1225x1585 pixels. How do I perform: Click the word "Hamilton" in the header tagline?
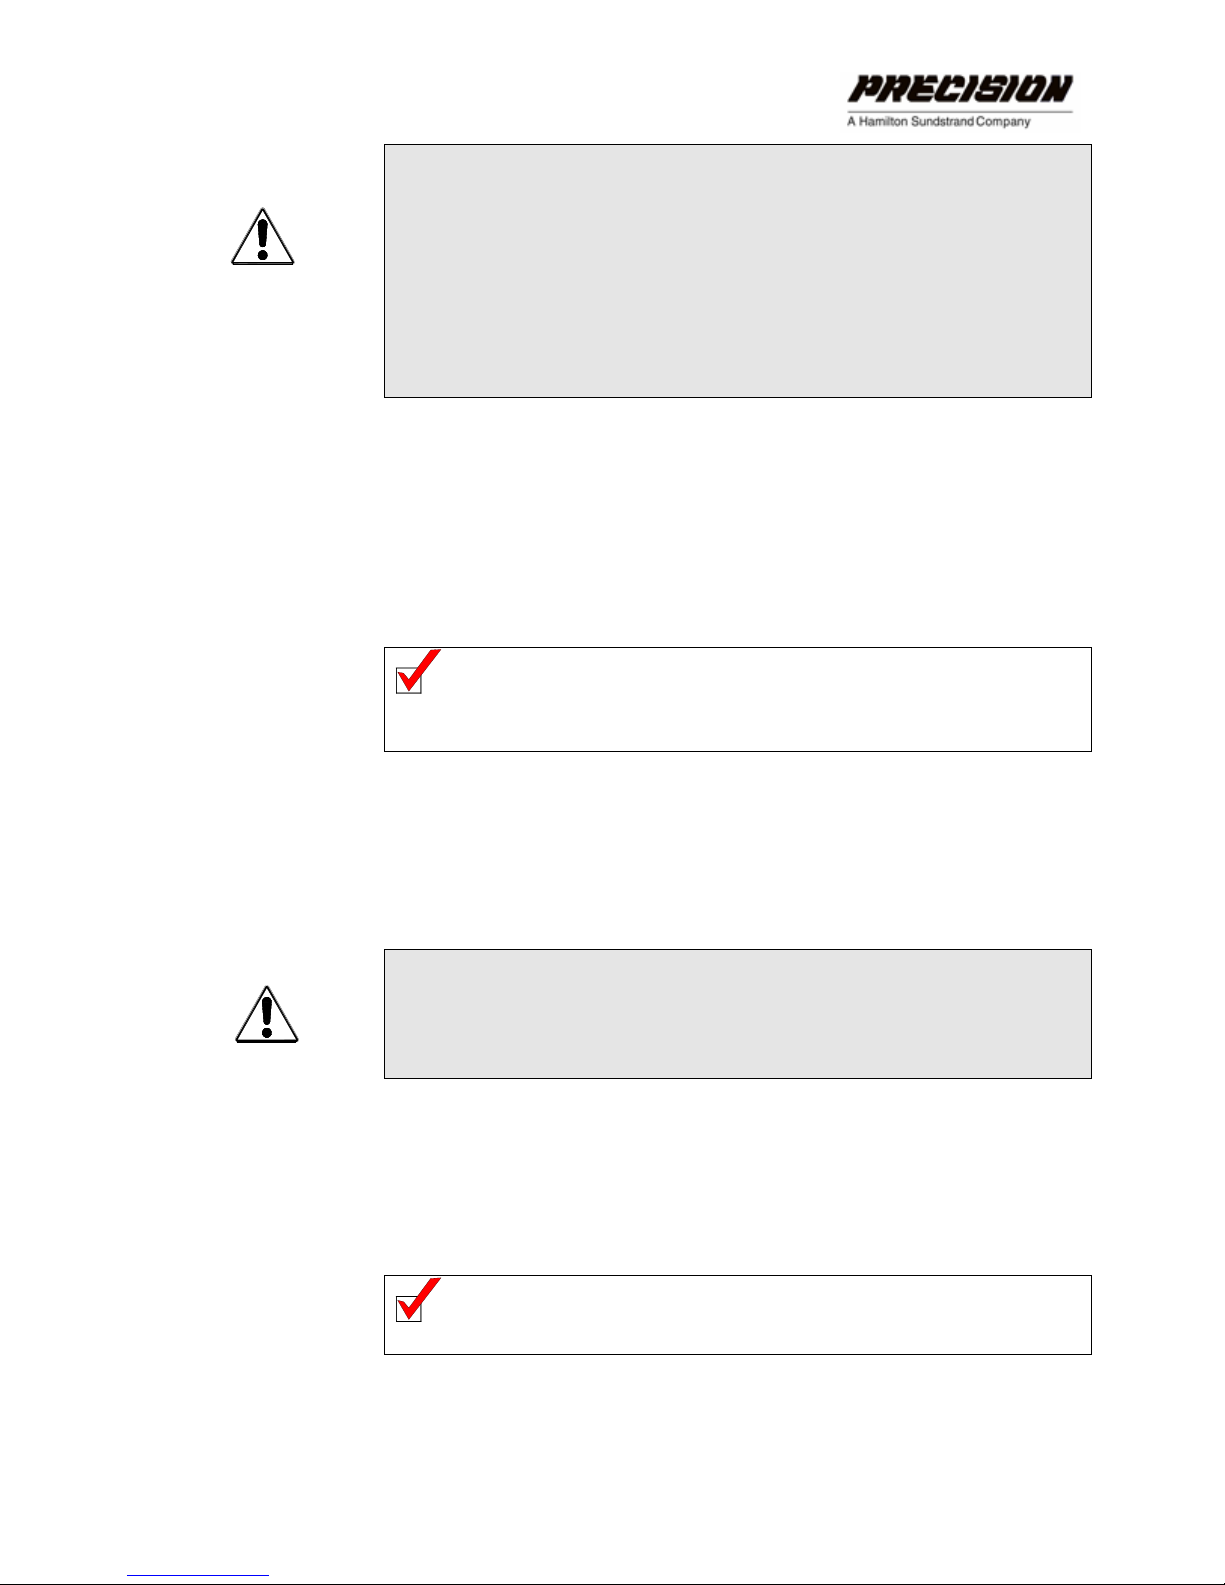coord(884,122)
